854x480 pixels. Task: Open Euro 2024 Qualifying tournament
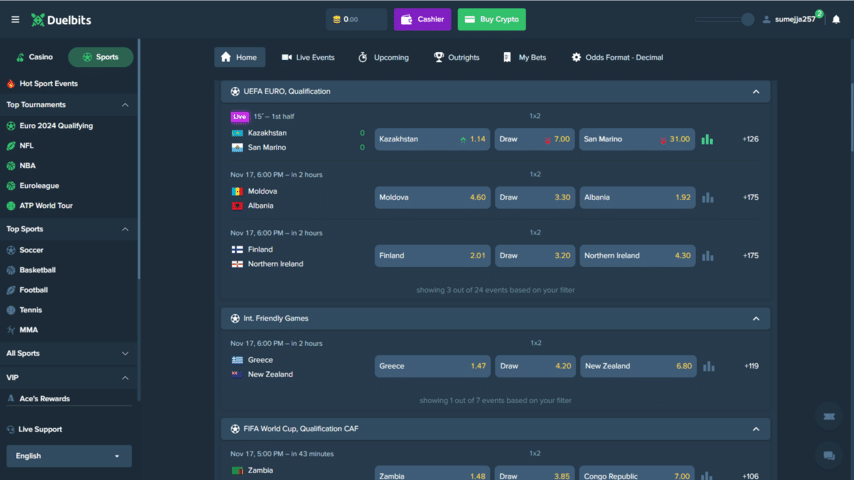(56, 126)
